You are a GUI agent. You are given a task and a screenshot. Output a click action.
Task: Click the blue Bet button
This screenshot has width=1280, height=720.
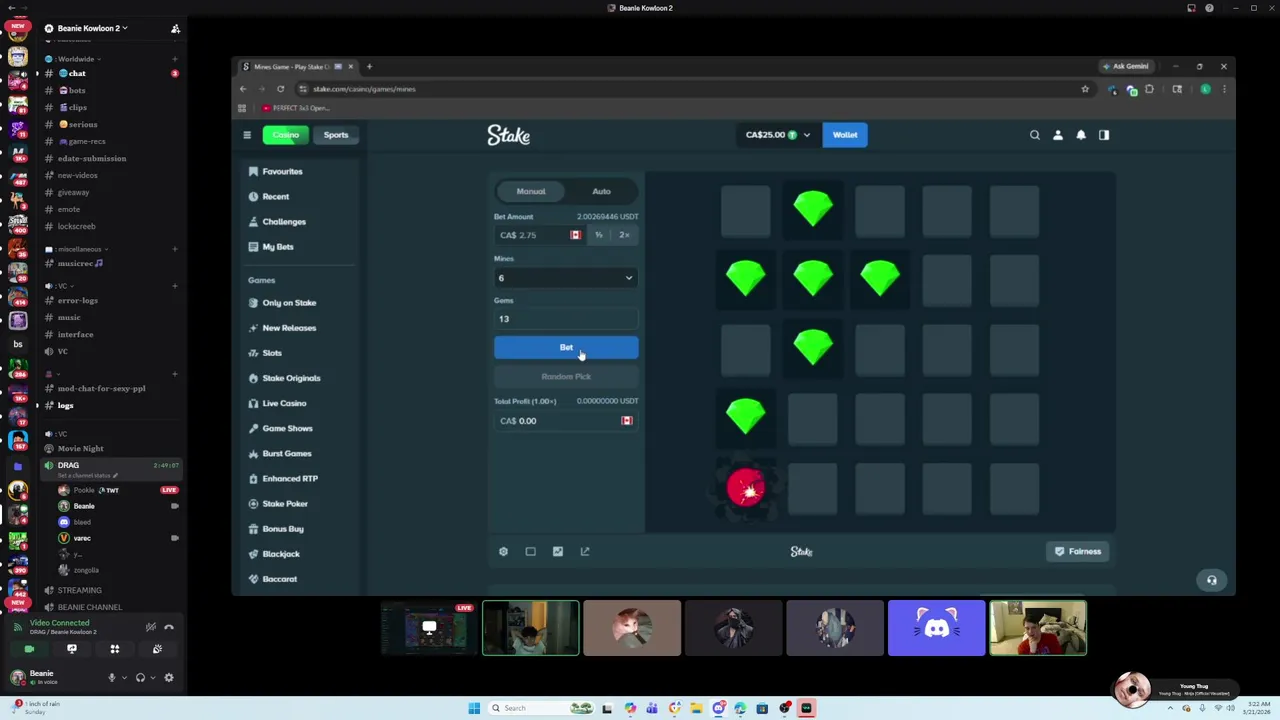(x=566, y=347)
